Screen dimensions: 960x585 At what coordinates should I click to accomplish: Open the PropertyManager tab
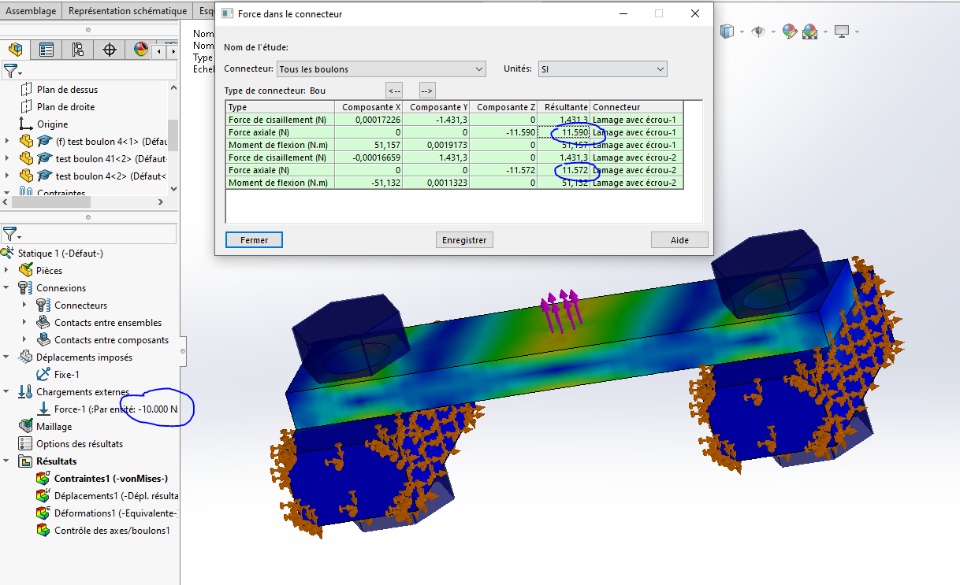(46, 50)
